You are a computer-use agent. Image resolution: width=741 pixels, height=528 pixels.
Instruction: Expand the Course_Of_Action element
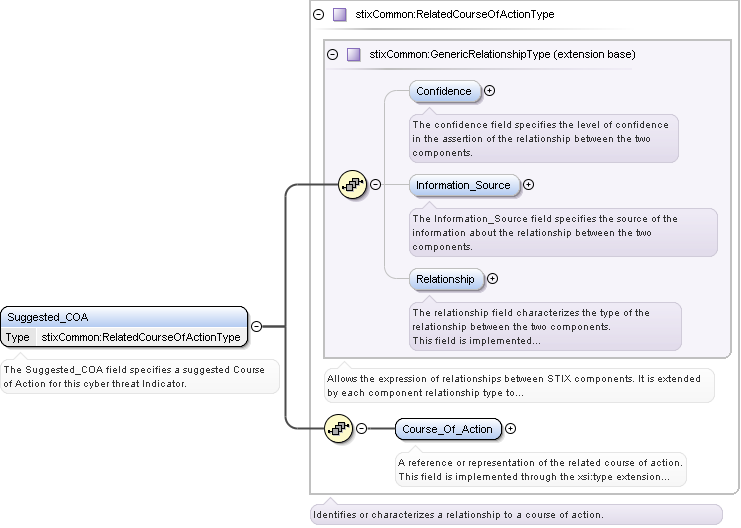coord(511,429)
